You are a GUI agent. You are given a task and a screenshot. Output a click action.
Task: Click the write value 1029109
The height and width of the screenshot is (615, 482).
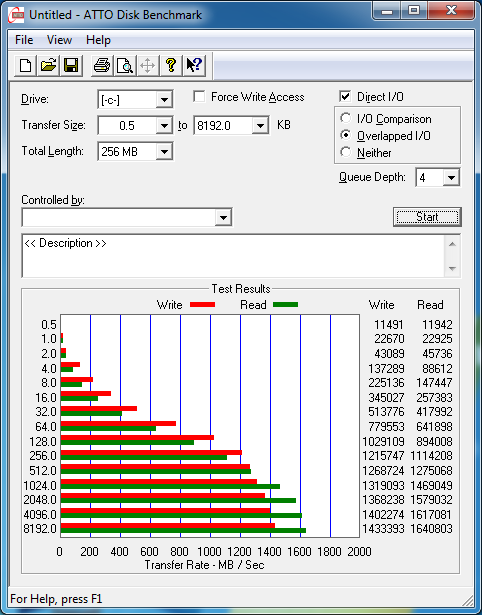[x=383, y=442]
